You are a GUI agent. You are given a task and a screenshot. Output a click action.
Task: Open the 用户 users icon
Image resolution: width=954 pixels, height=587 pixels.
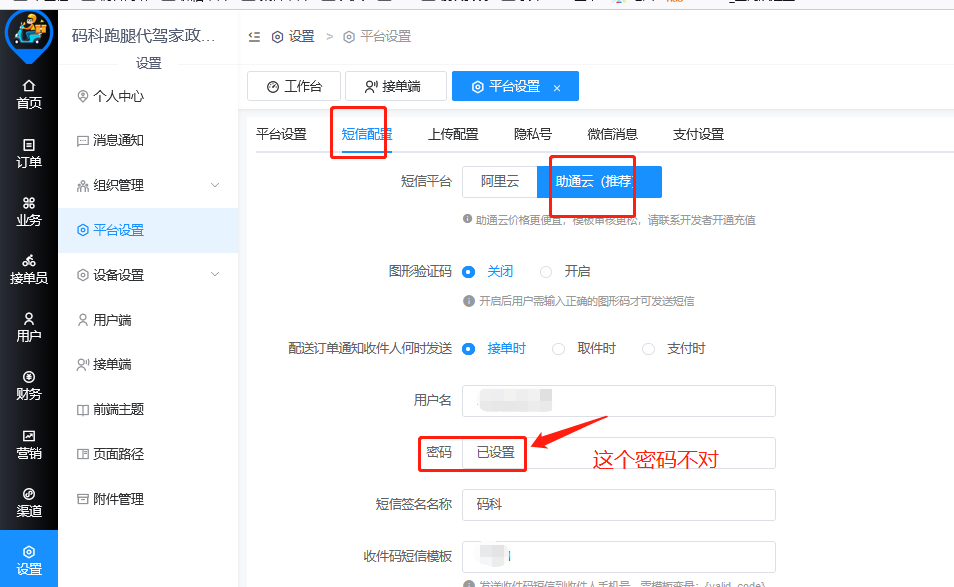(x=29, y=318)
